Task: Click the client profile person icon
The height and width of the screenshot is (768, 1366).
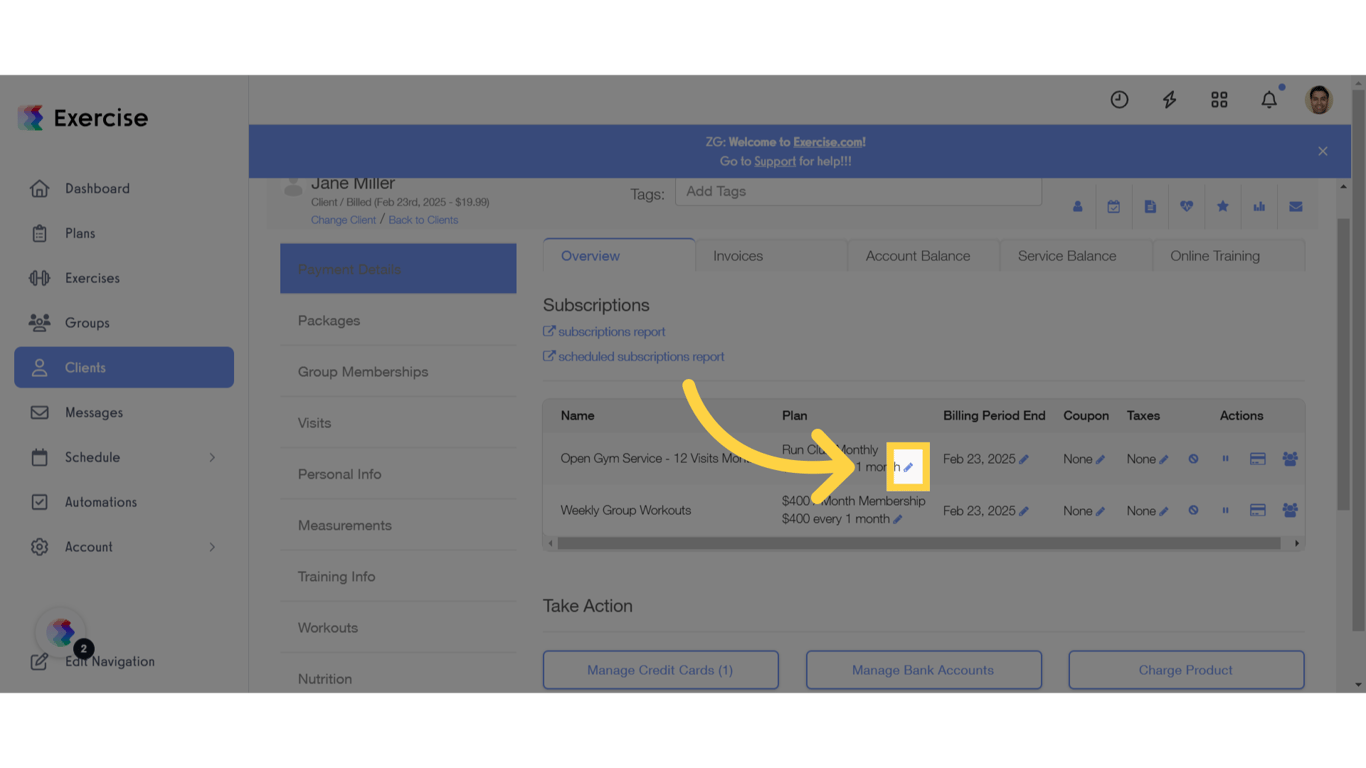Action: click(1077, 207)
